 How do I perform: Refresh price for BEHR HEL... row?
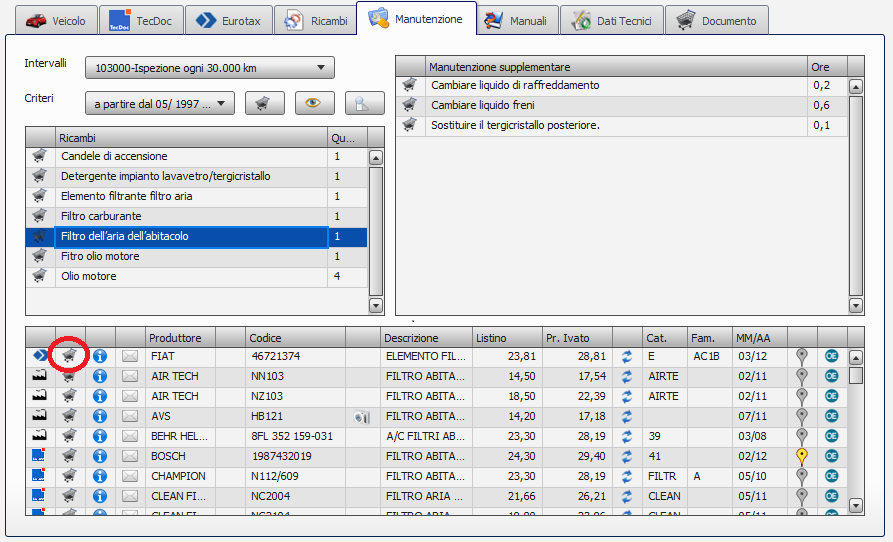(x=627, y=436)
